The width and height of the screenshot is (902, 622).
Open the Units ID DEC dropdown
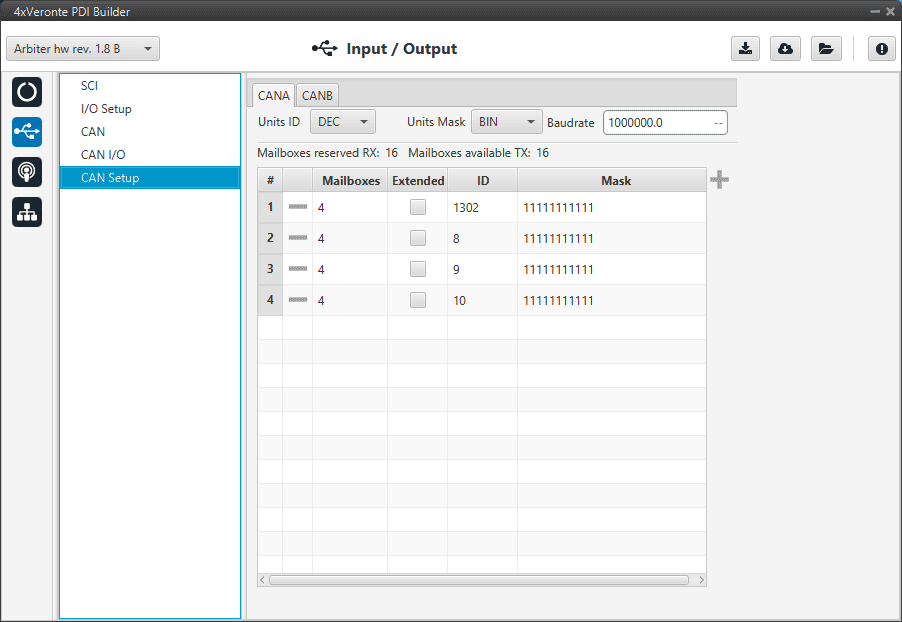(343, 122)
